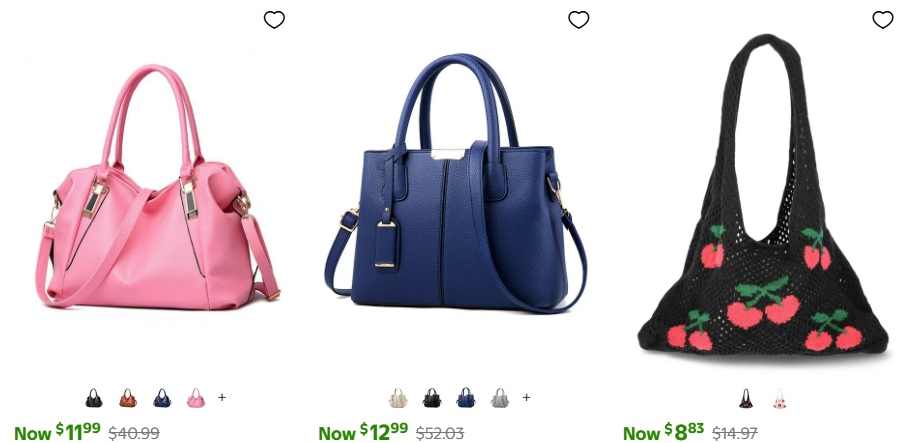Open the pink handbag product image
This screenshot has height=443, width=910.
click(158, 187)
